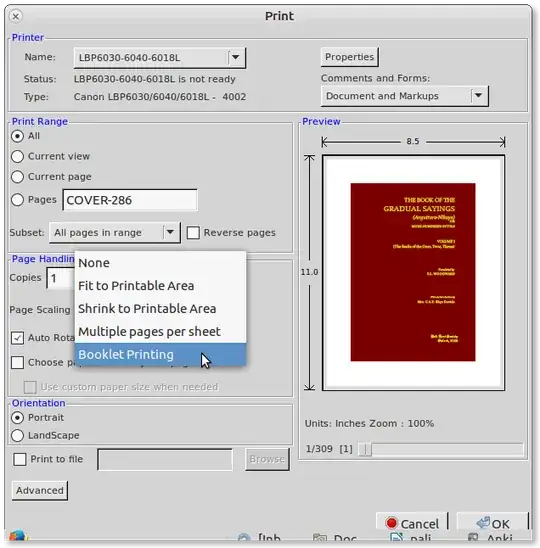
Task: Select LandScape orientation
Action: tap(17, 435)
